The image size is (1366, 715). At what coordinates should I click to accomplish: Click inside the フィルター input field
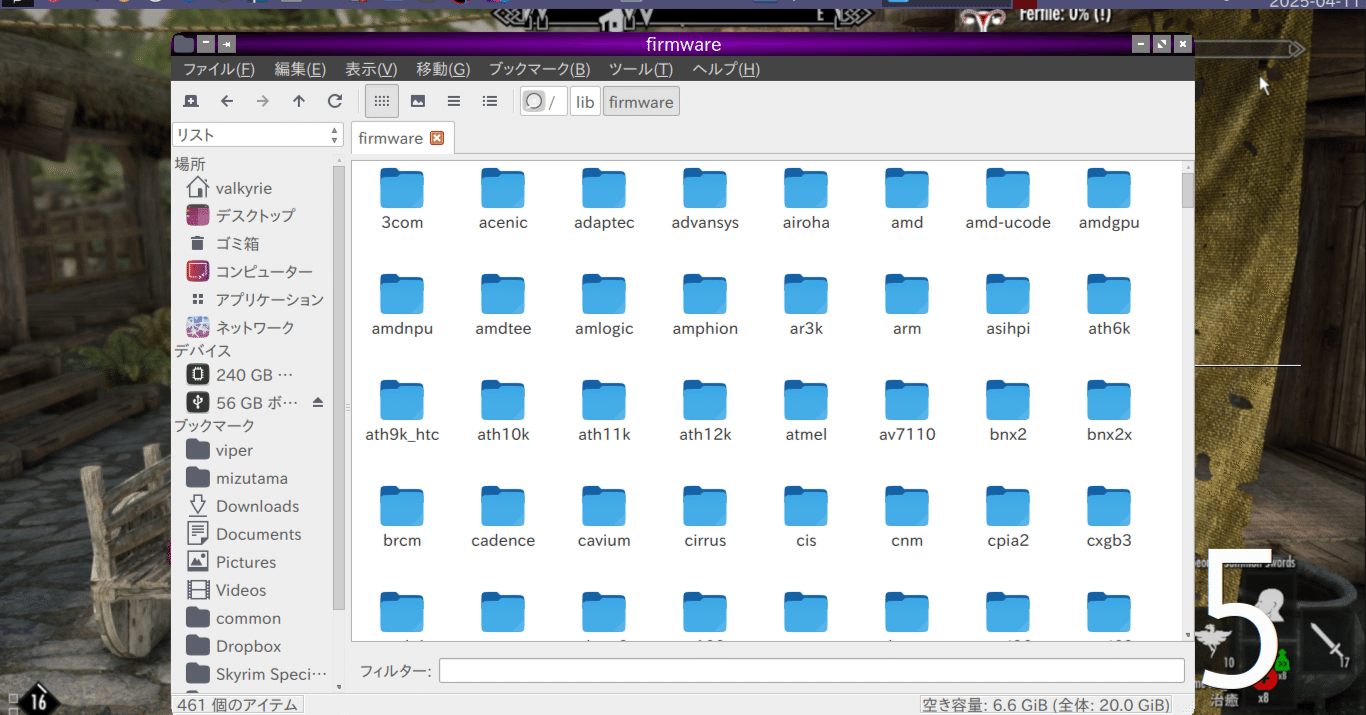[x=810, y=670]
